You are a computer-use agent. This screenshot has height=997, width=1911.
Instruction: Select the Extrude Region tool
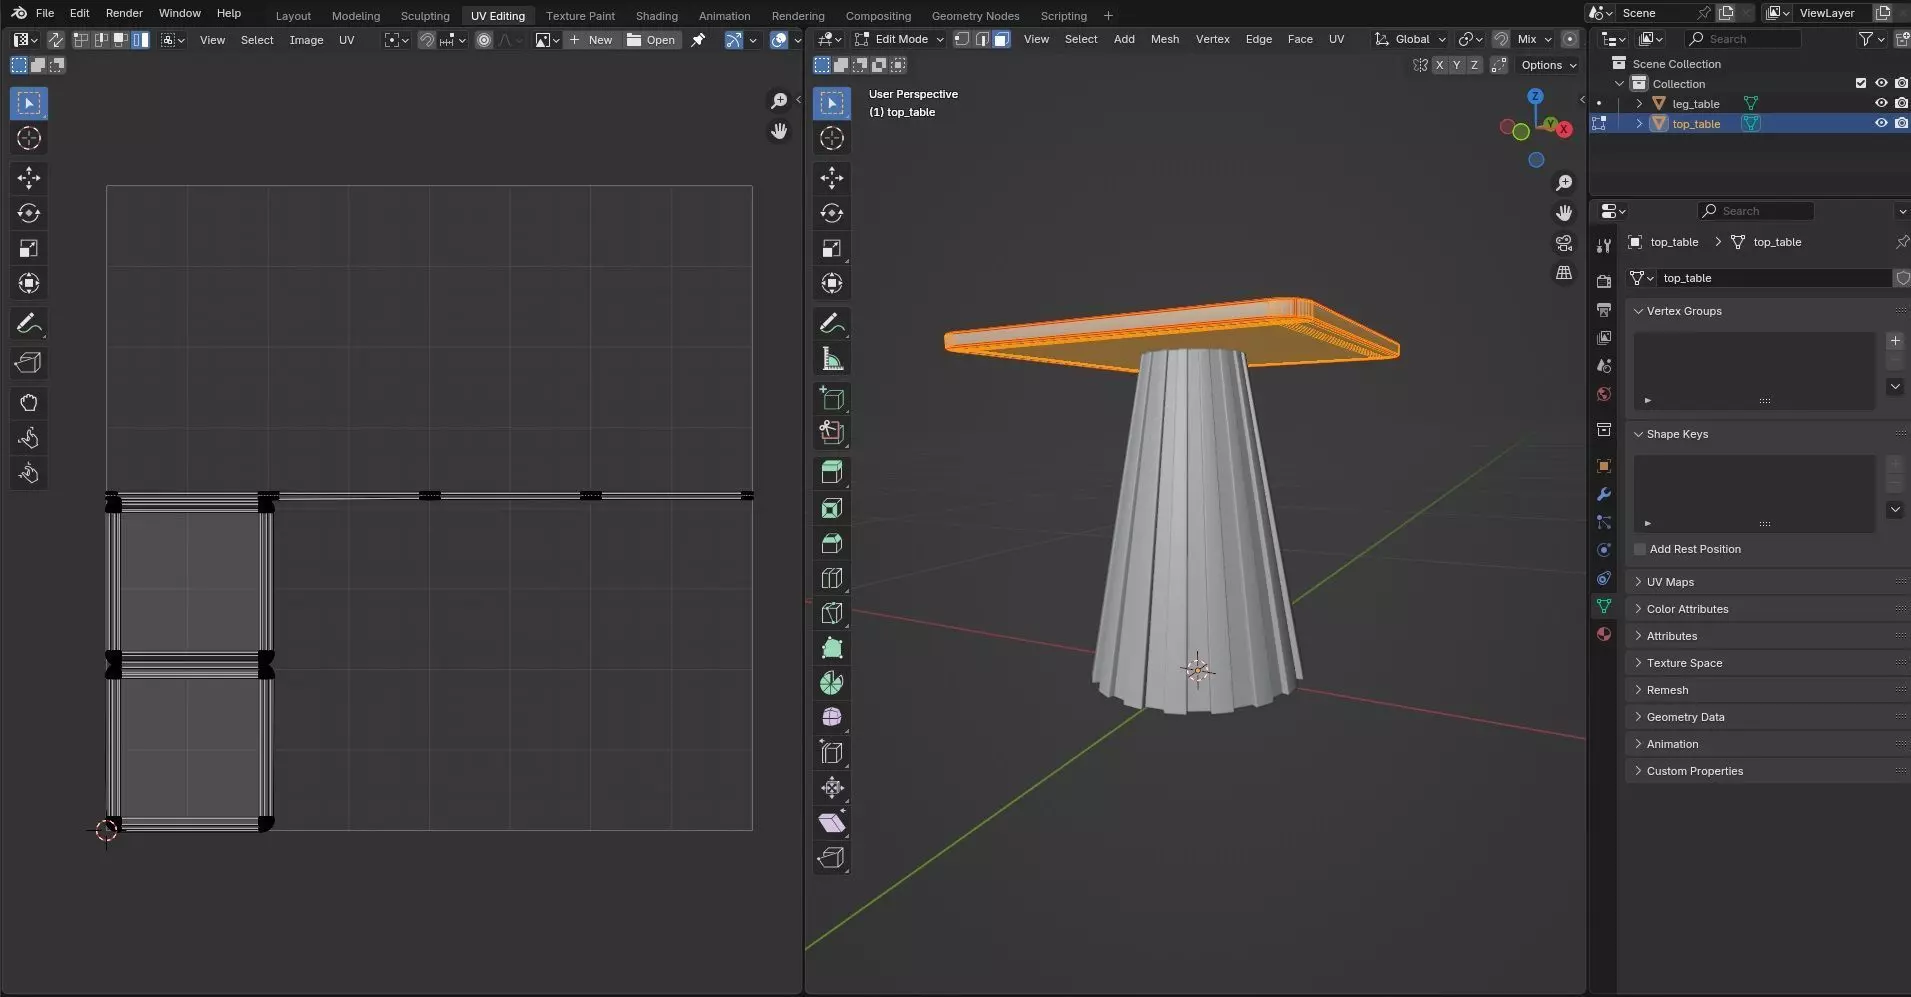click(x=832, y=472)
